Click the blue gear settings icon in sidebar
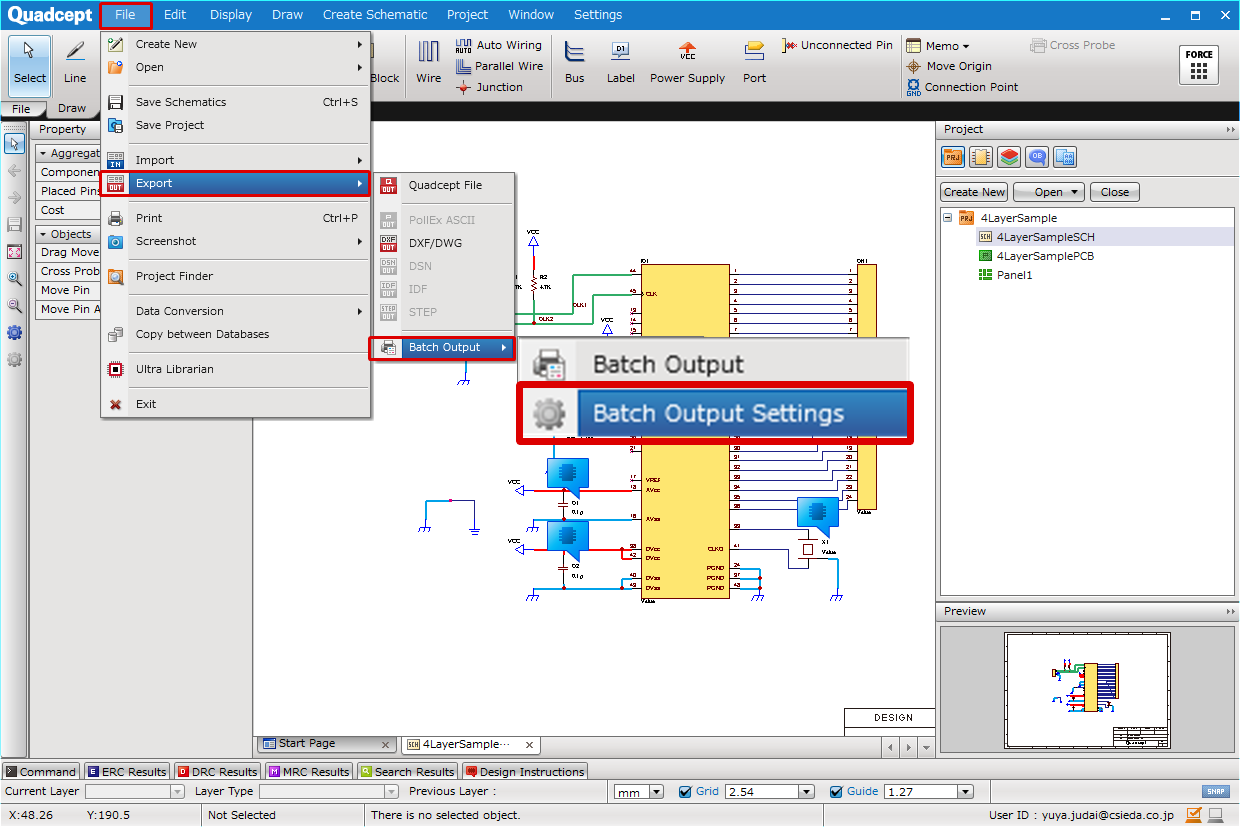This screenshot has height=827, width=1240. point(14,333)
